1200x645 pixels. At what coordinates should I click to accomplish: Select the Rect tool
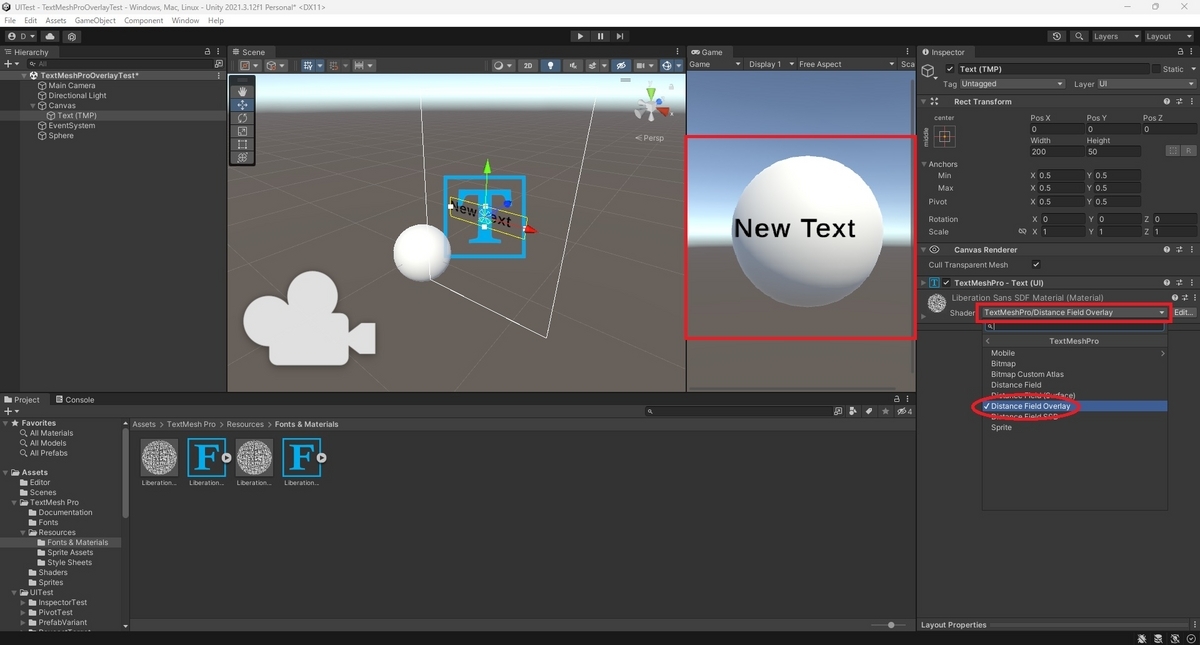[x=242, y=144]
